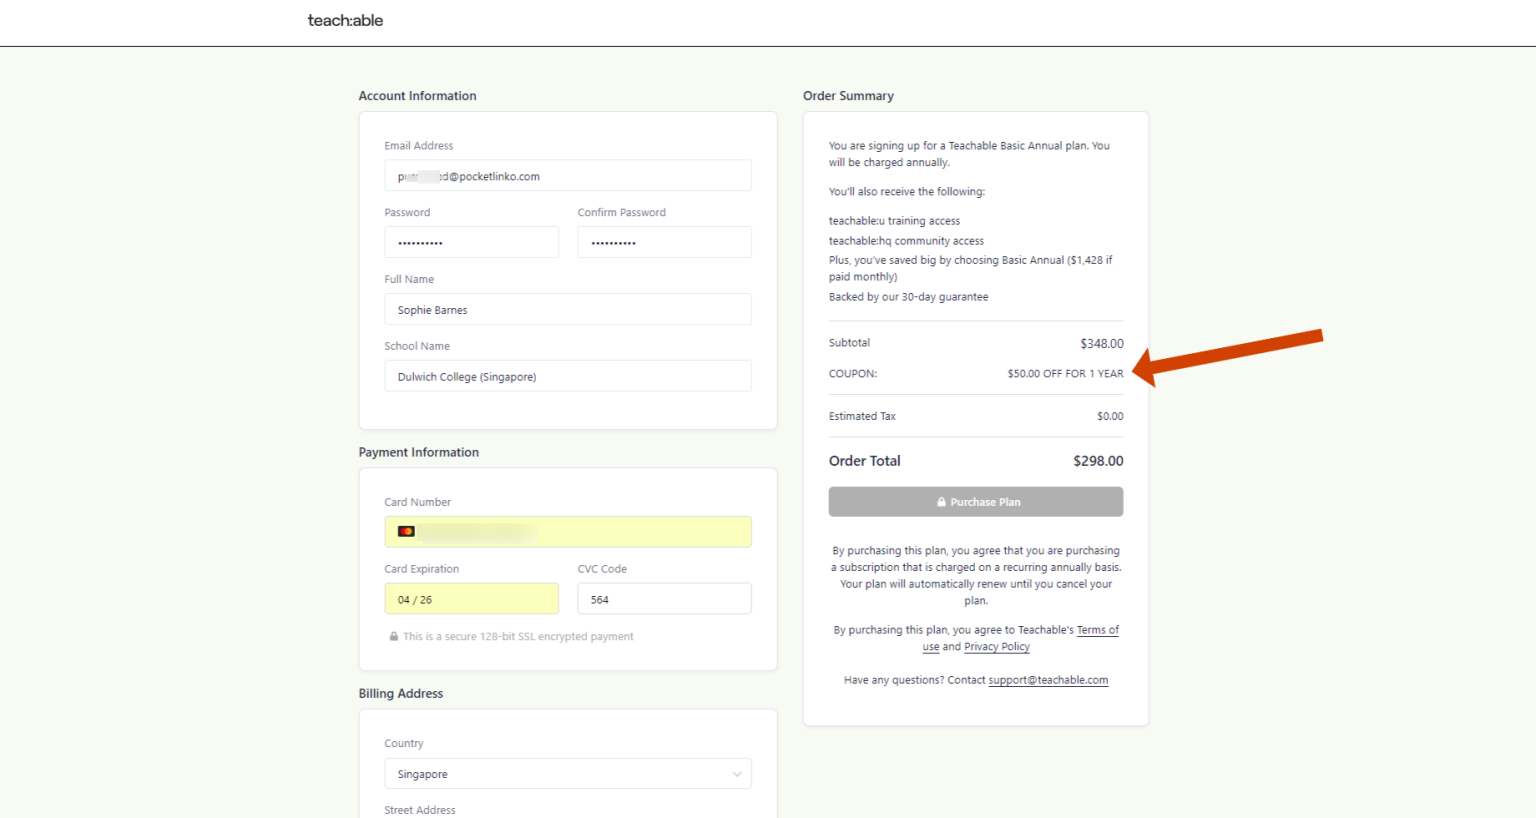
Task: Click the padlock icon beside SSL notice
Action: click(x=393, y=636)
